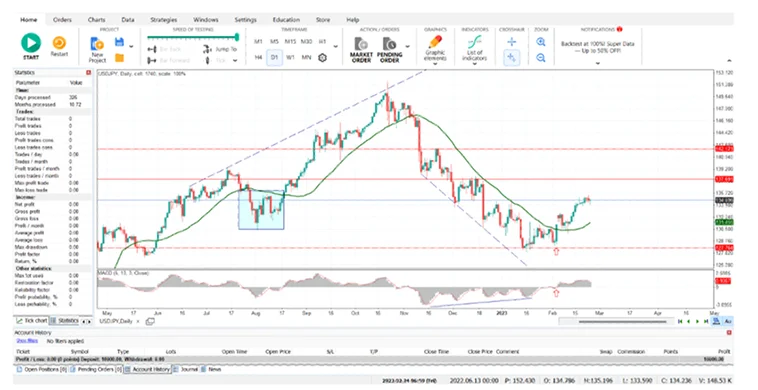Click the zoom out magnifier
This screenshot has width=758, height=390.
tap(541, 58)
